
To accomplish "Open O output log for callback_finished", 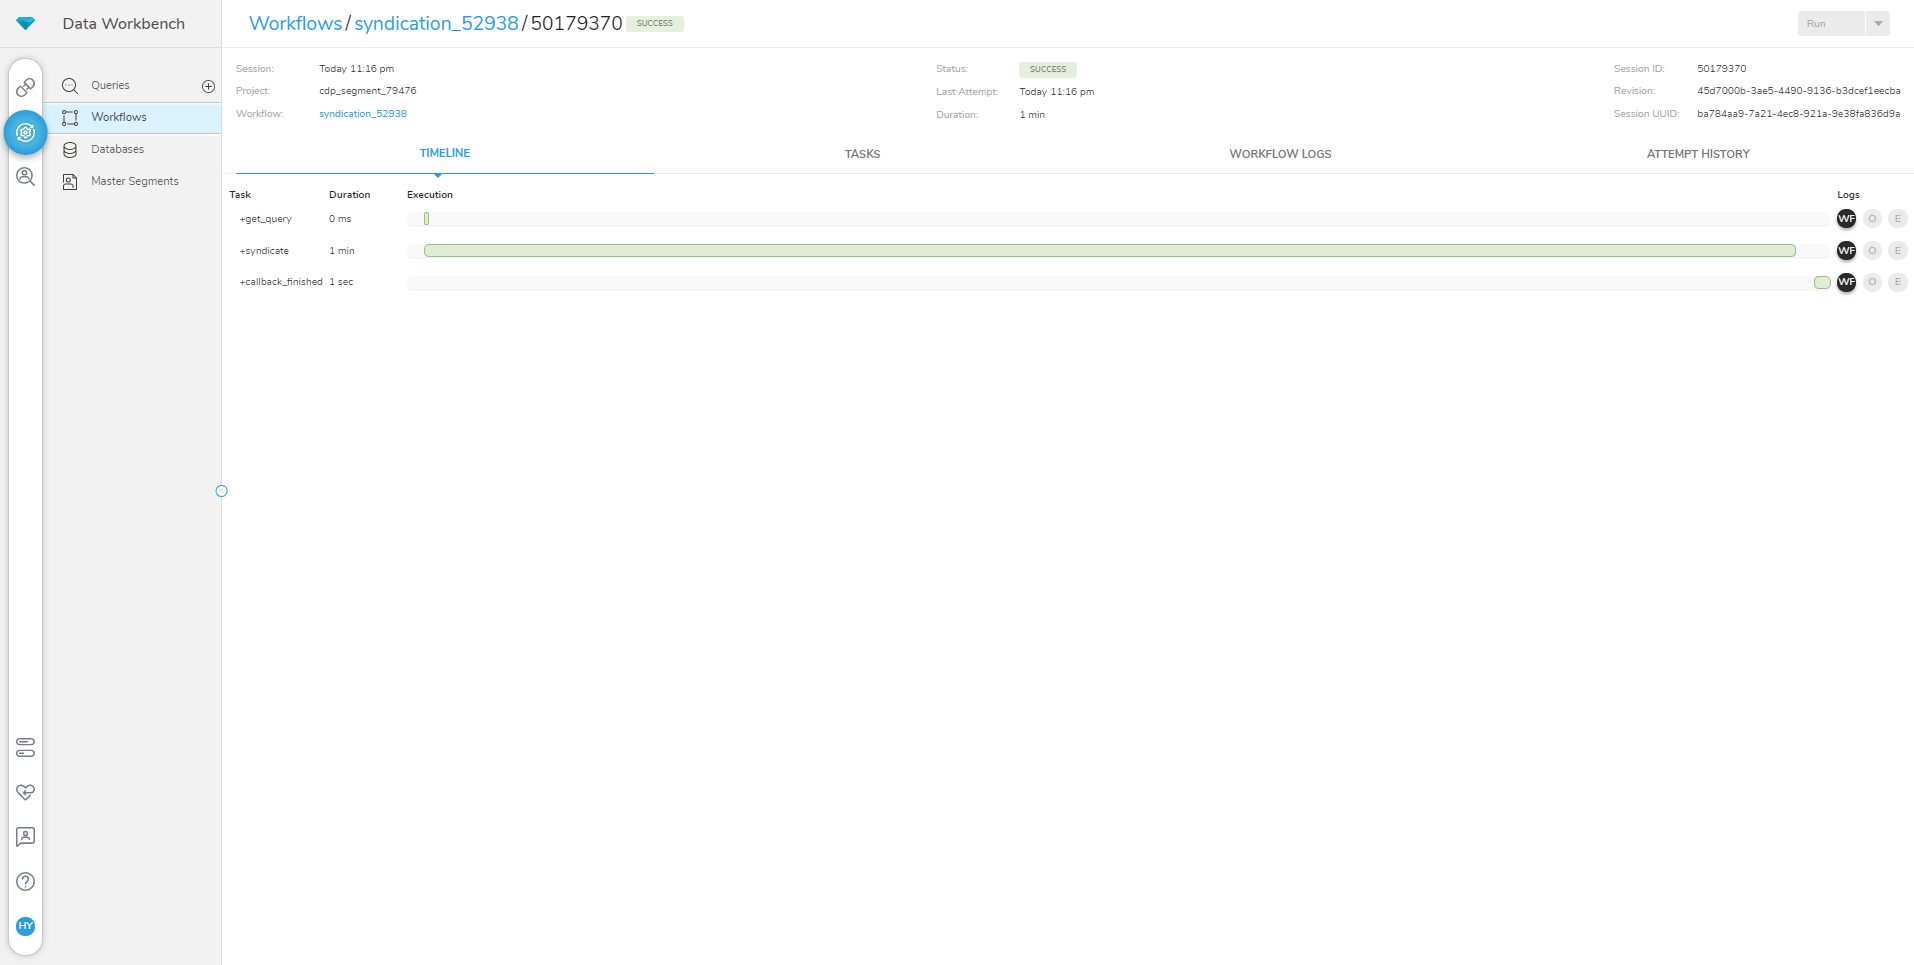I will [1872, 282].
